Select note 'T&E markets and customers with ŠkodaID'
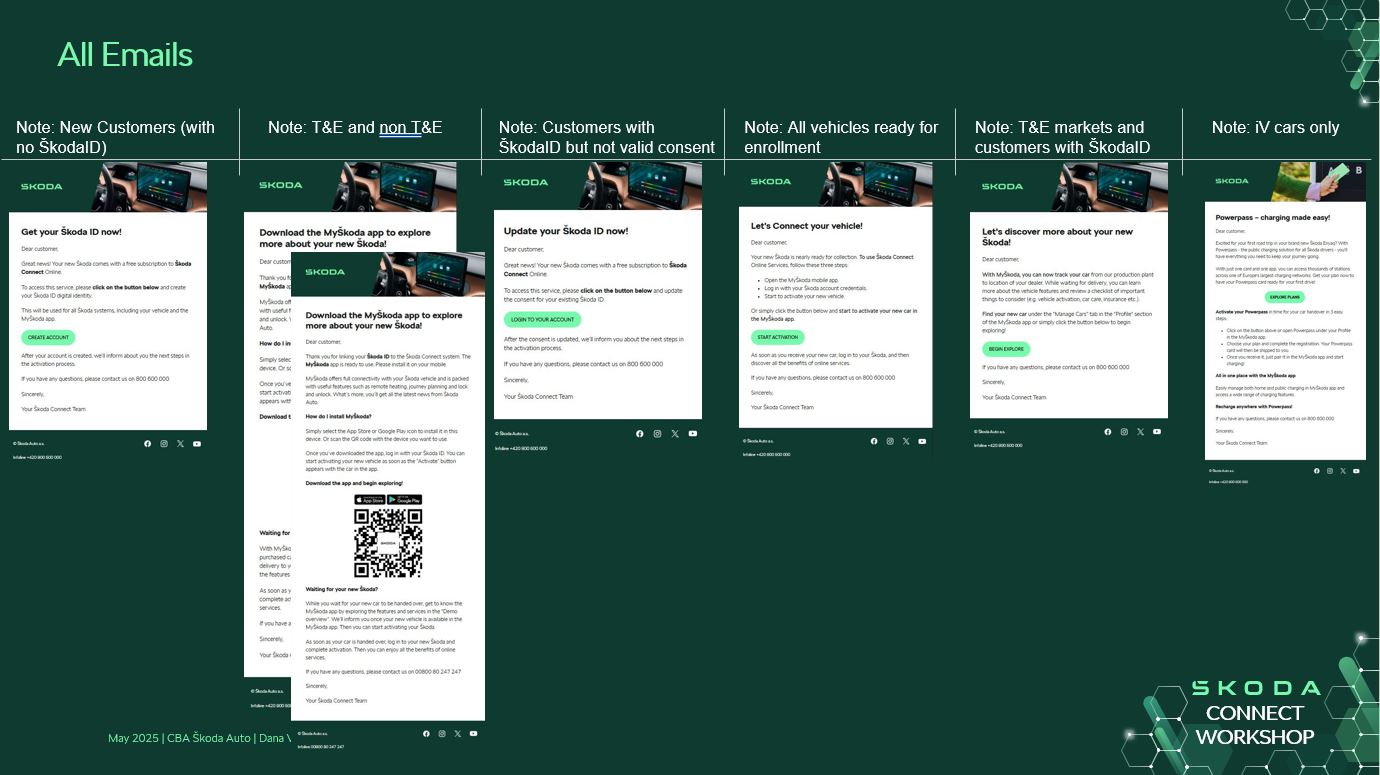 coord(1062,137)
